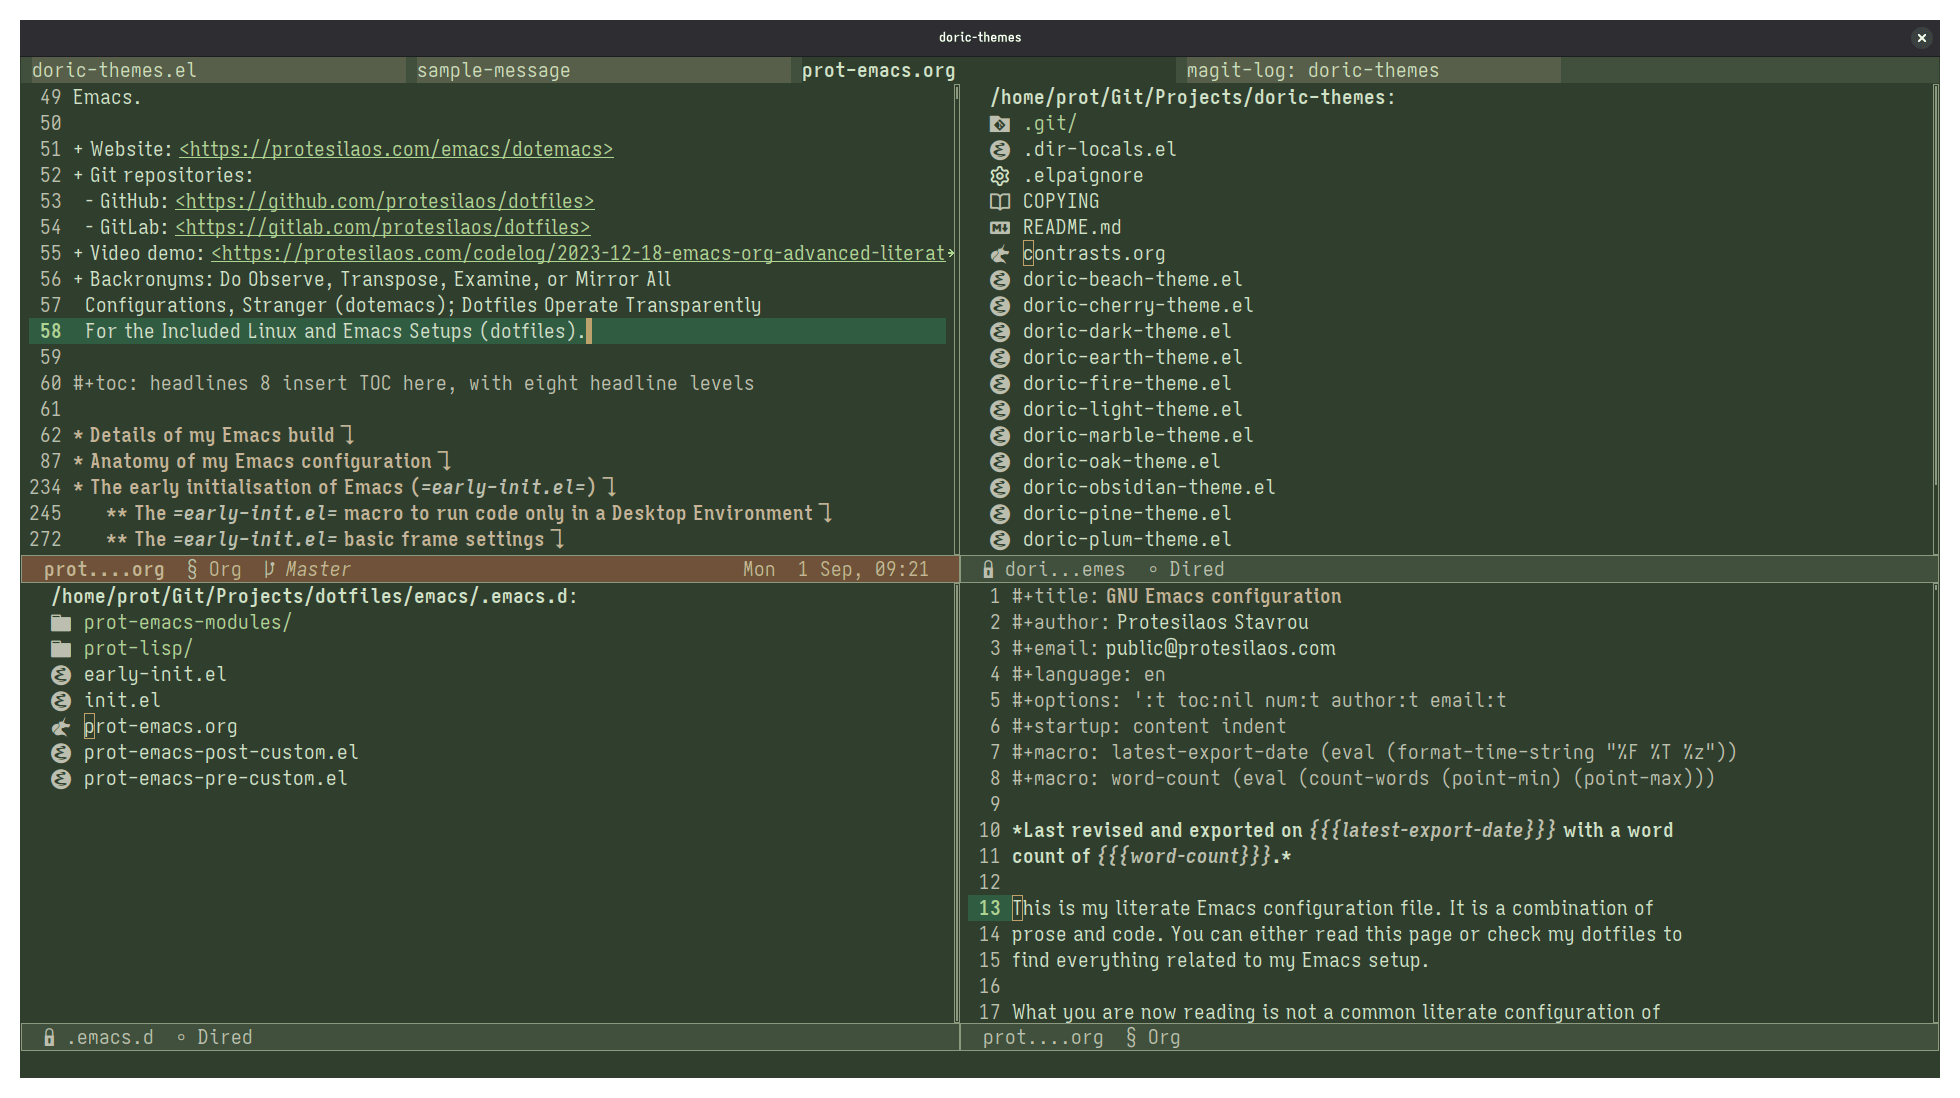Open the prot-emacs-modules/ directory
Image resolution: width=1960 pixels, height=1098 pixels.
(188, 622)
